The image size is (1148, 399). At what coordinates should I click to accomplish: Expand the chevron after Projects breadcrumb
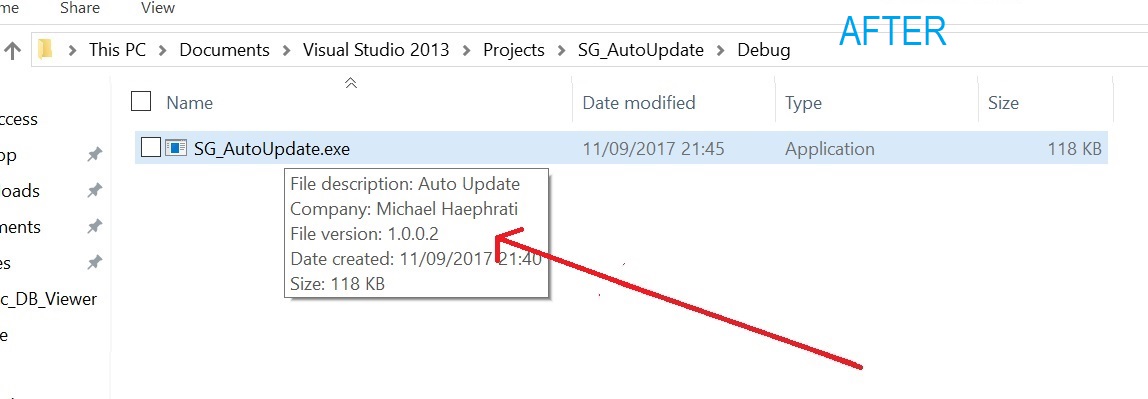point(562,51)
